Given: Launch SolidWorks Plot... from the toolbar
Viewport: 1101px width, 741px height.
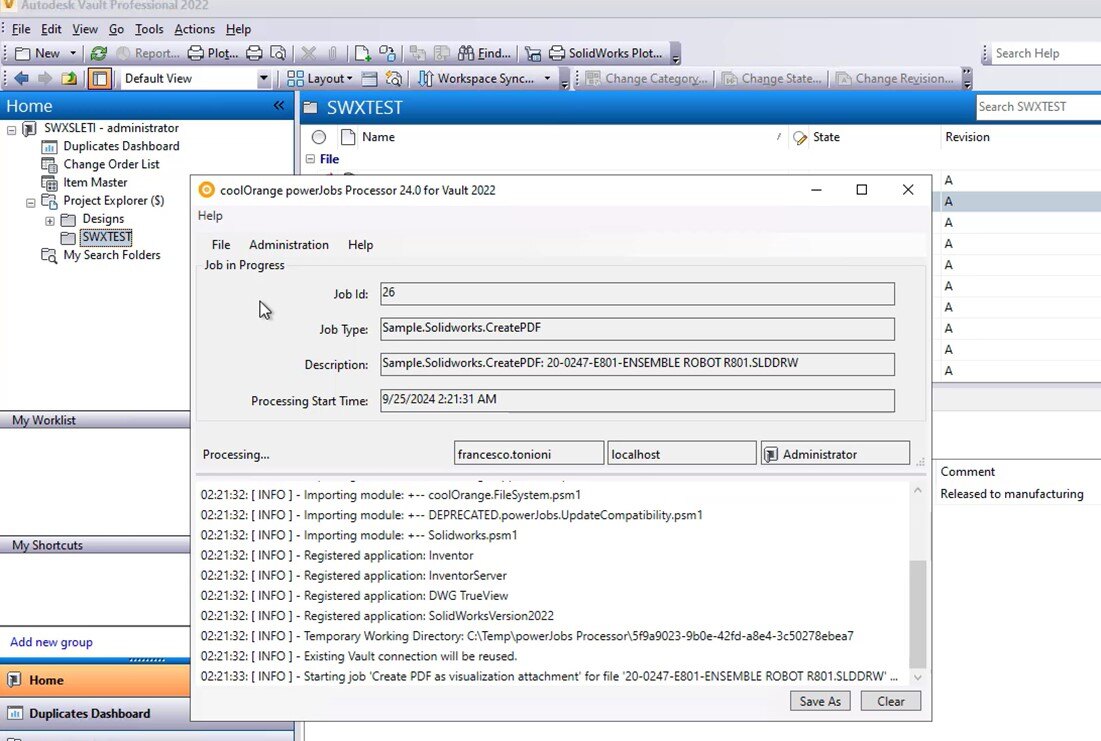Looking at the screenshot, I should (605, 53).
